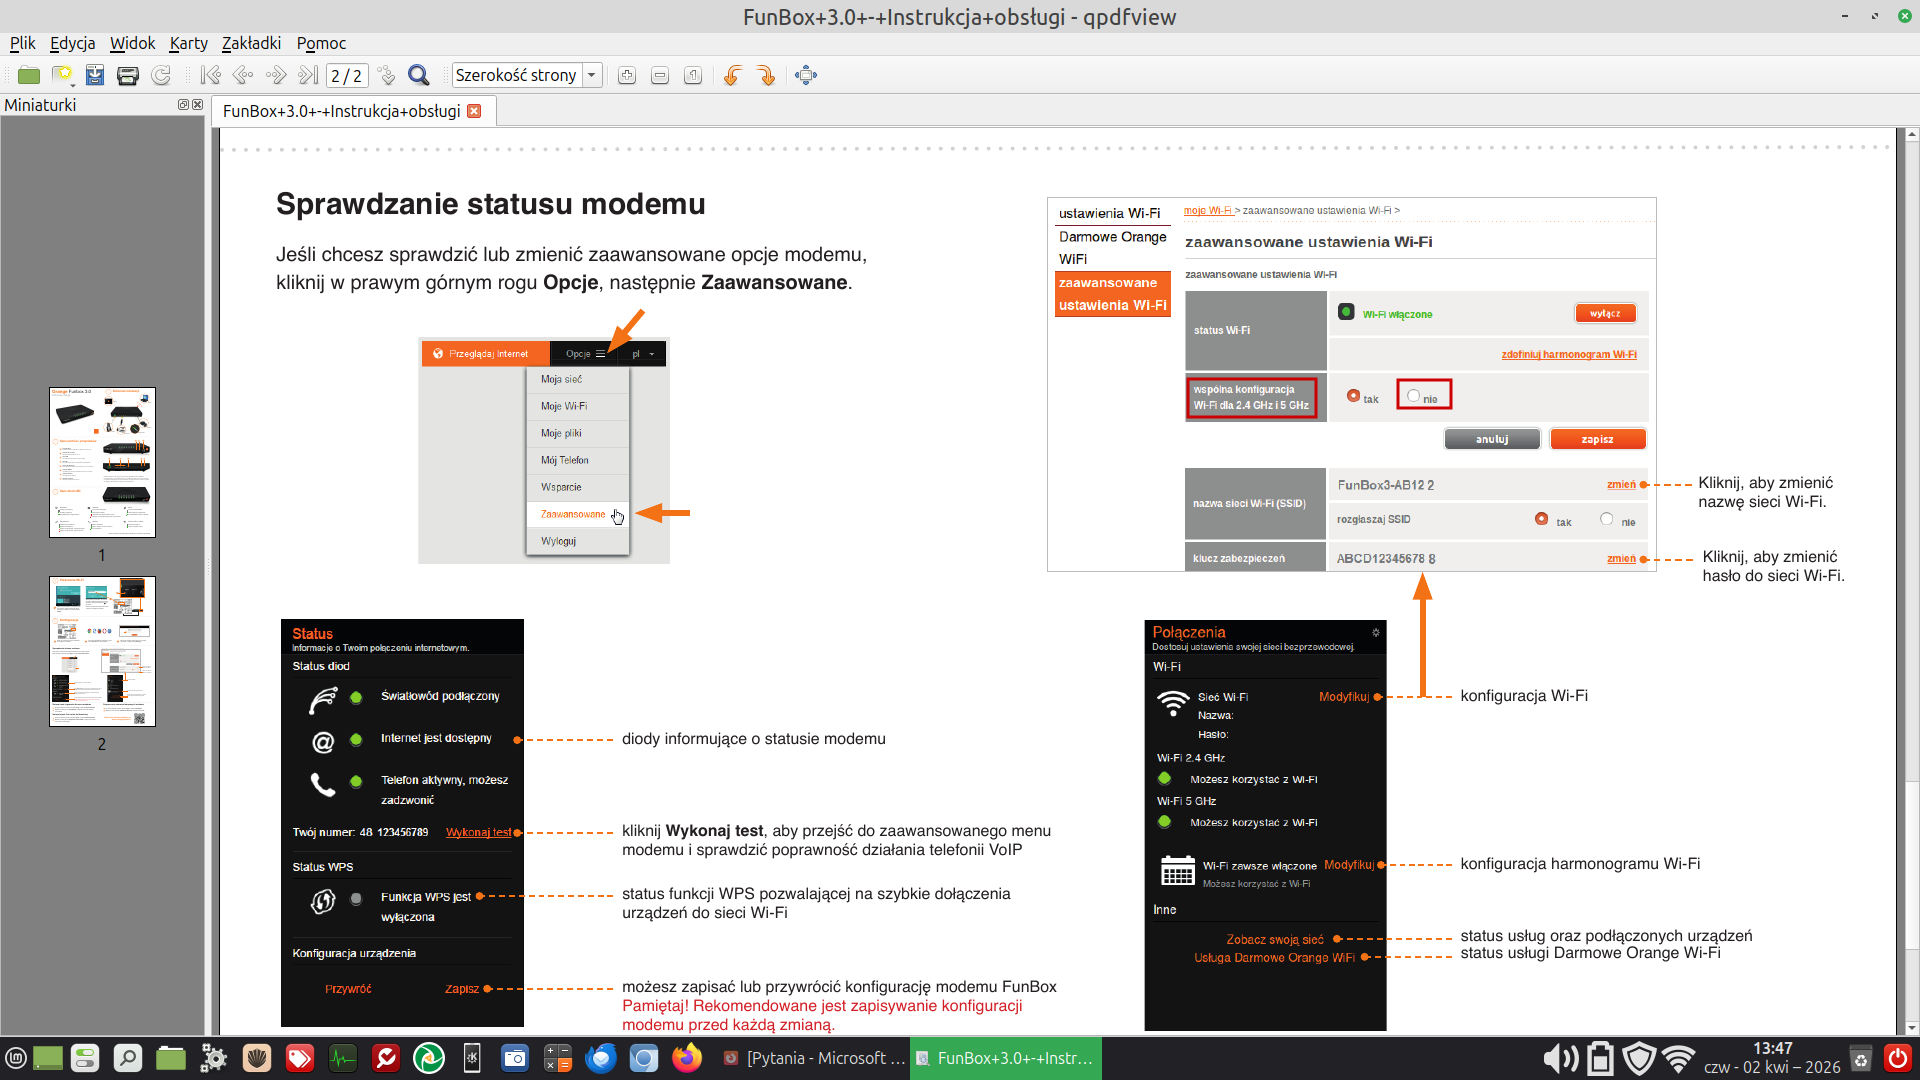Click the original size icon
Image resolution: width=1920 pixels, height=1080 pixels.
(693, 76)
